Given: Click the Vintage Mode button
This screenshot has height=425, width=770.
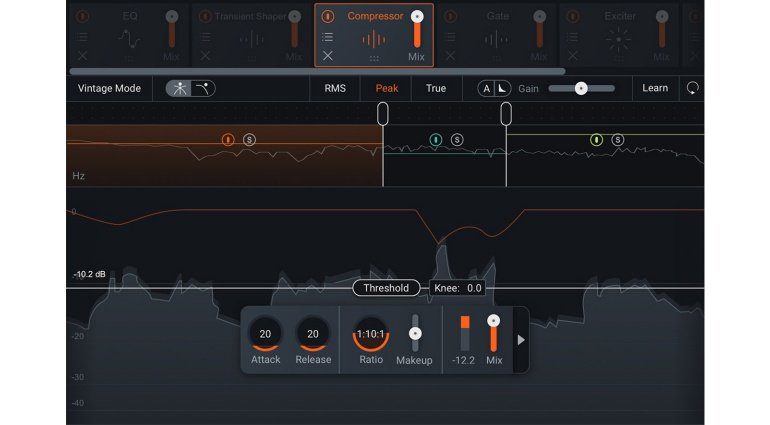Looking at the screenshot, I should pyautogui.click(x=109, y=88).
